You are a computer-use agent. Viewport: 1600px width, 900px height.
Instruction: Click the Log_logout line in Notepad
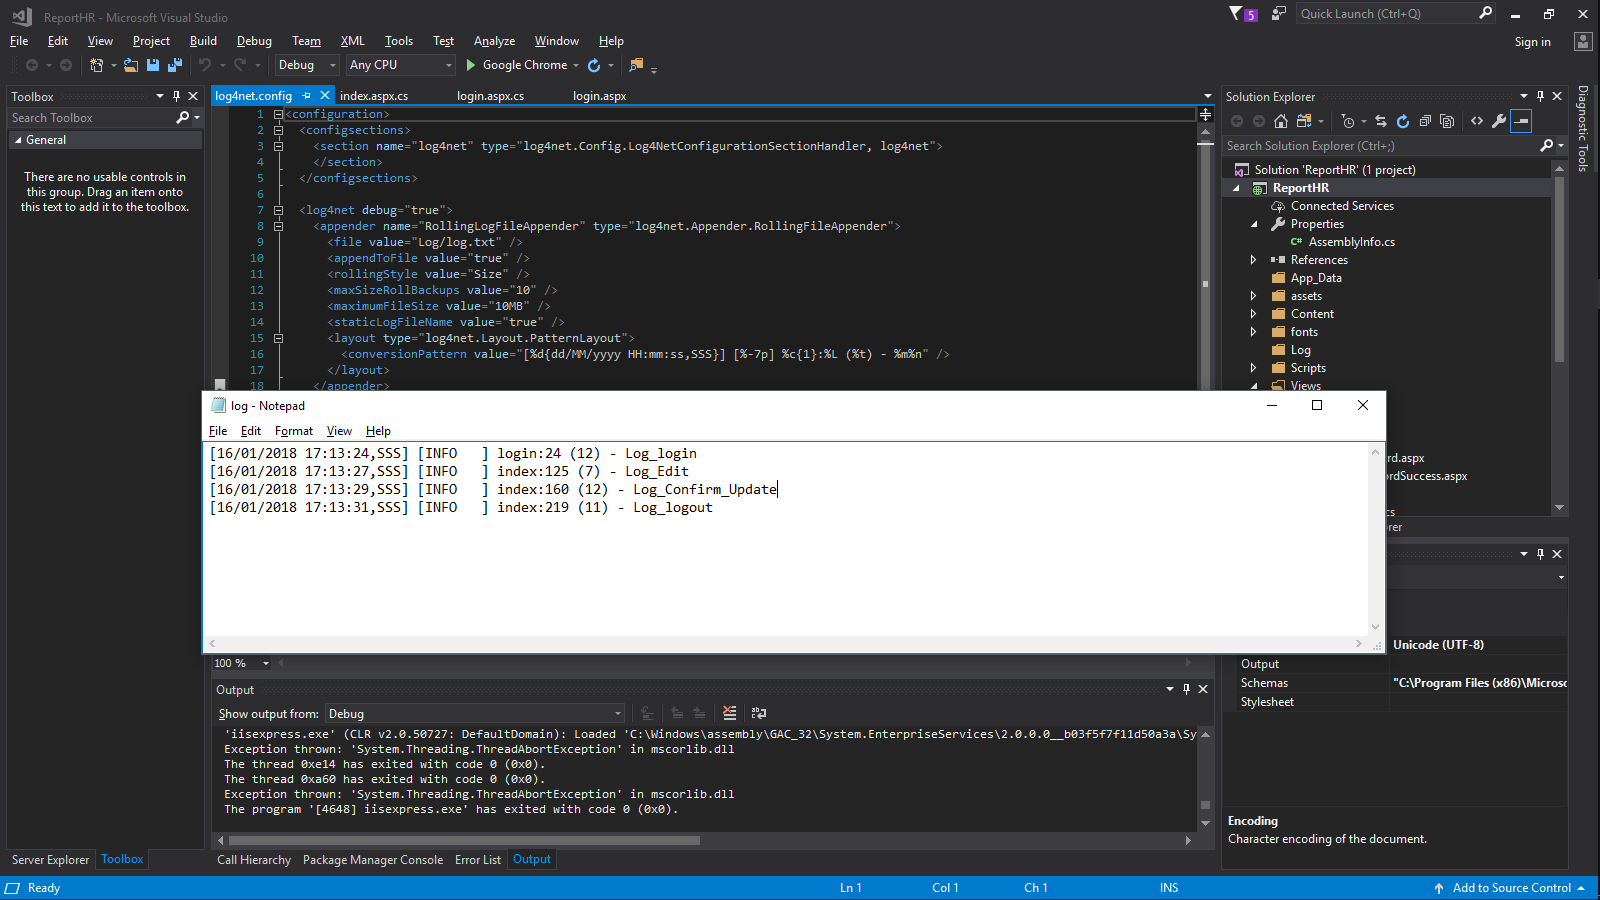461,508
